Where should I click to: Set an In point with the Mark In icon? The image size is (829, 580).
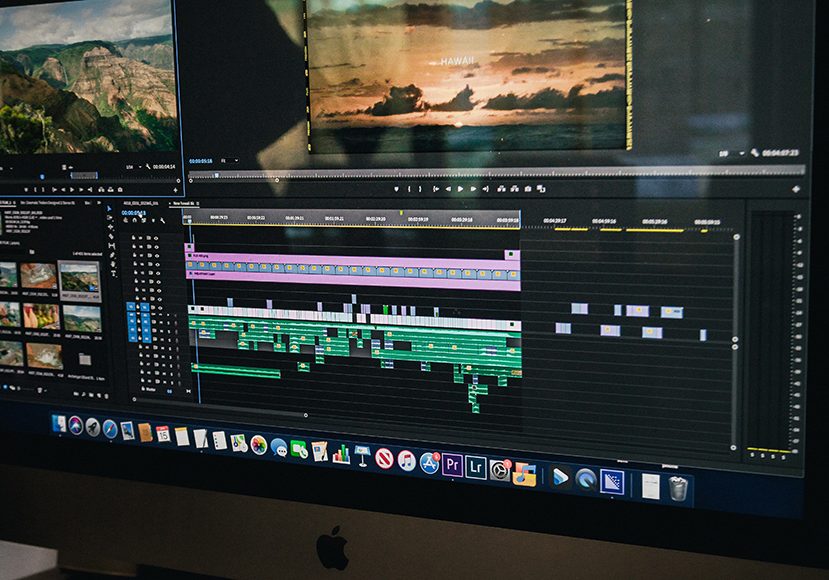tap(409, 189)
